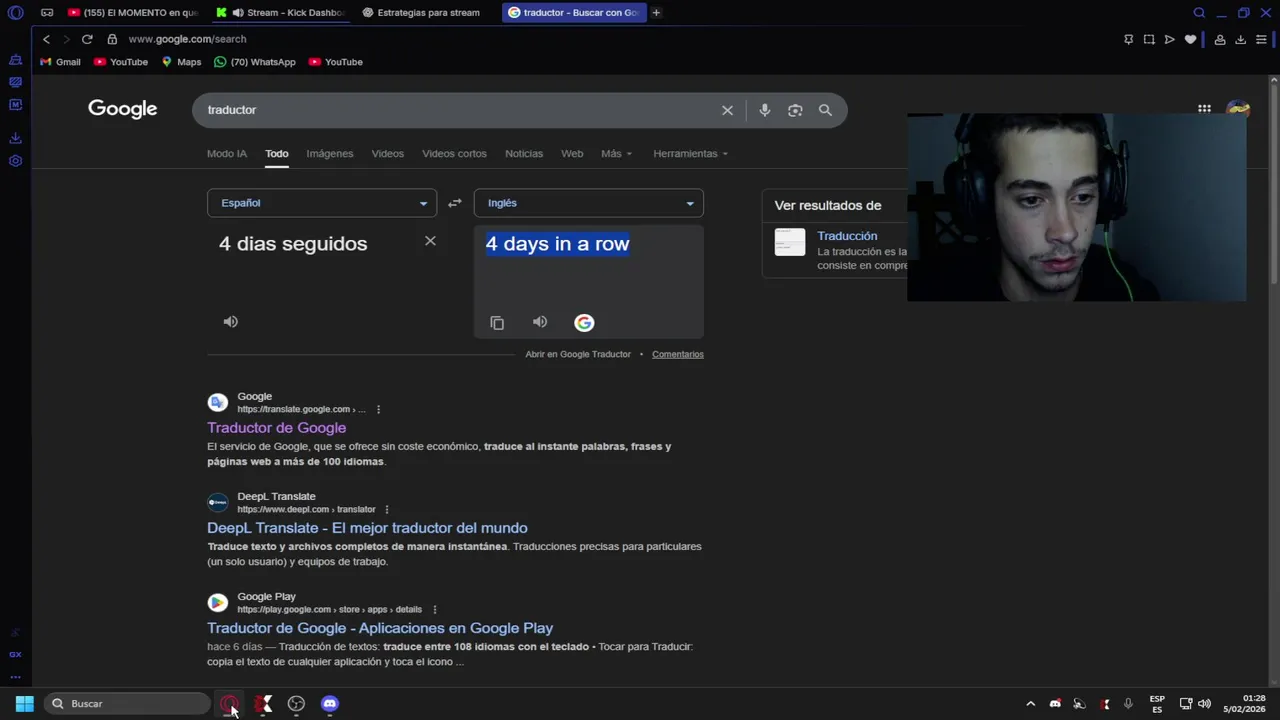Image resolution: width=1280 pixels, height=720 pixels.
Task: Click the padlock site info icon
Action: pos(112,39)
